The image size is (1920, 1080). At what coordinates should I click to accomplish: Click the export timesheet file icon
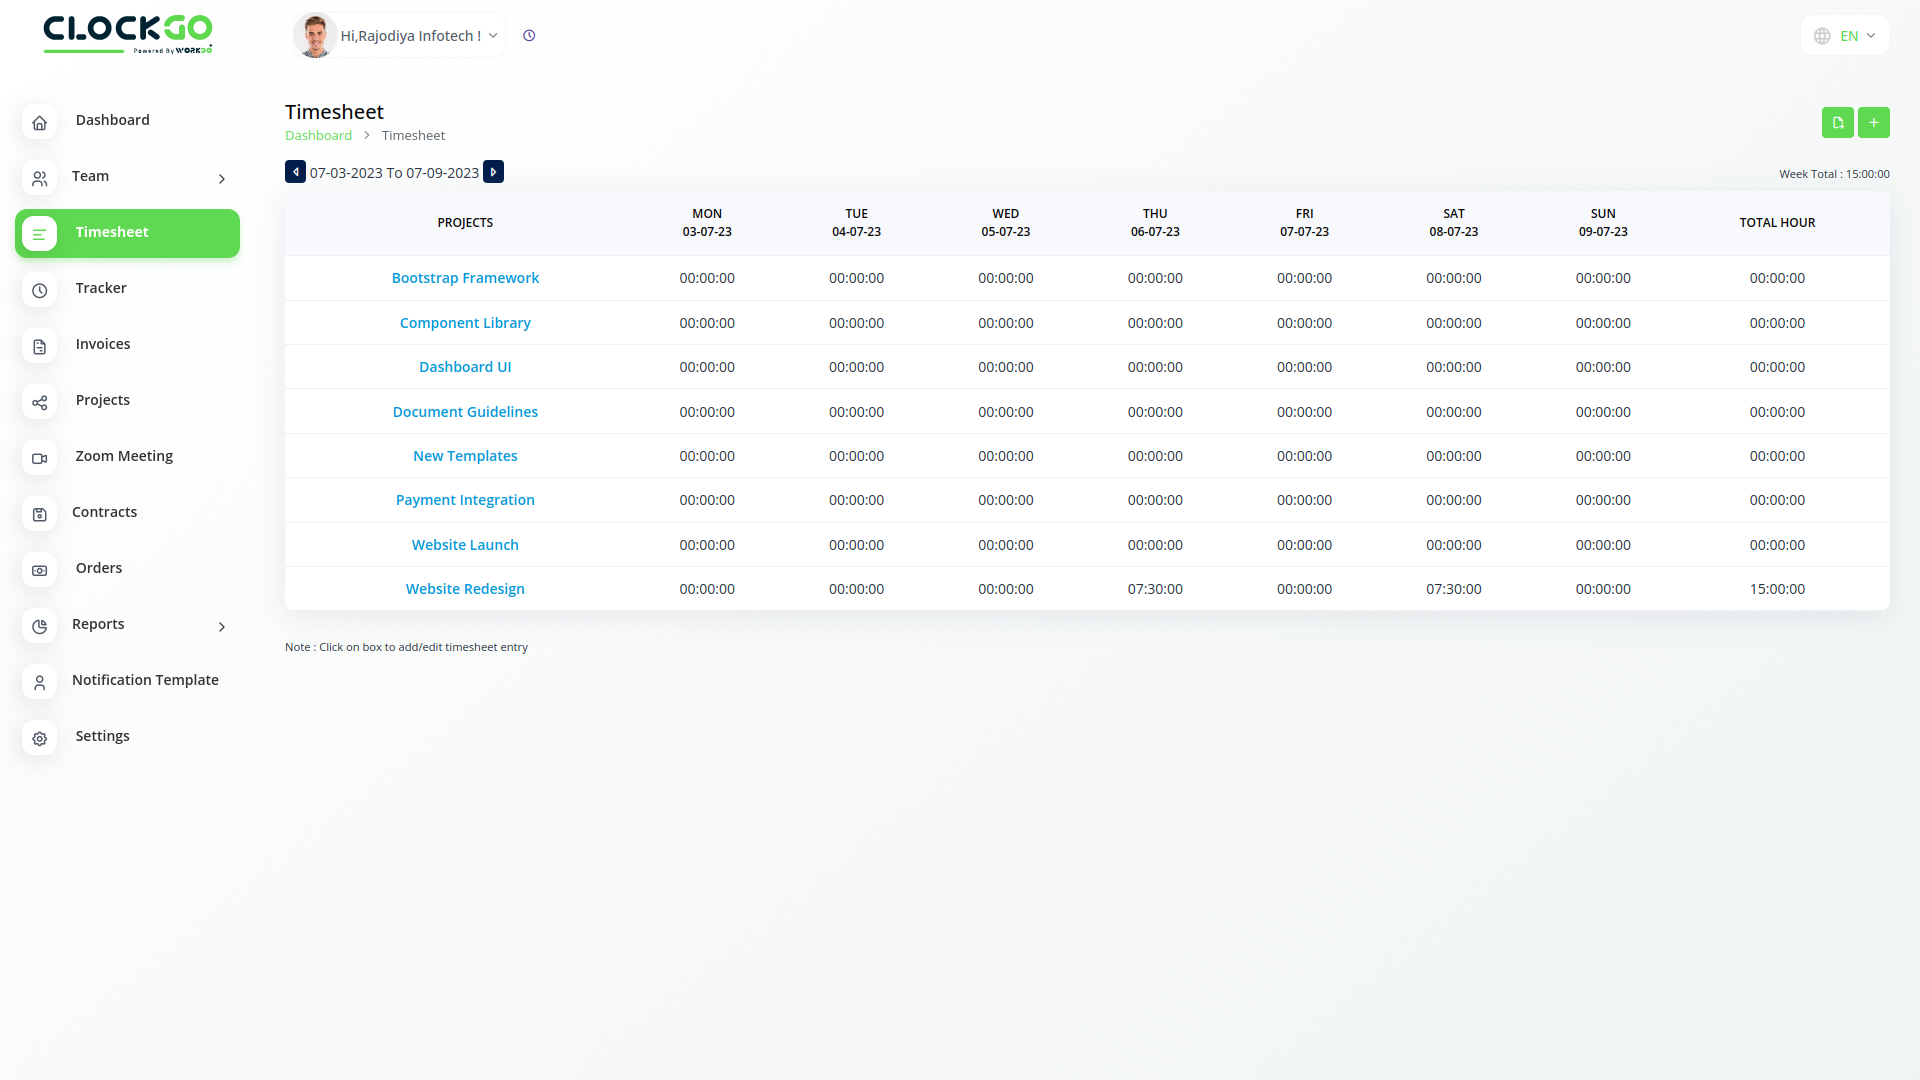[1837, 122]
